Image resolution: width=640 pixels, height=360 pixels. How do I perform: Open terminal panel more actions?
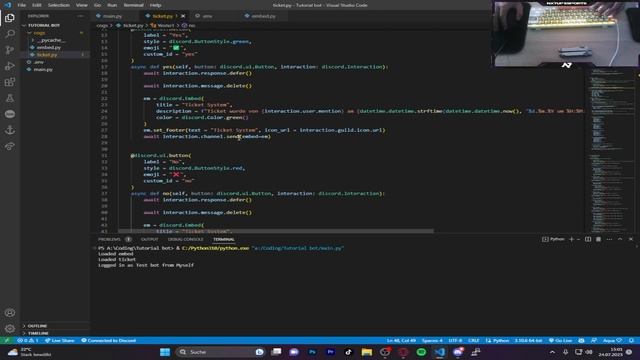pos(609,239)
